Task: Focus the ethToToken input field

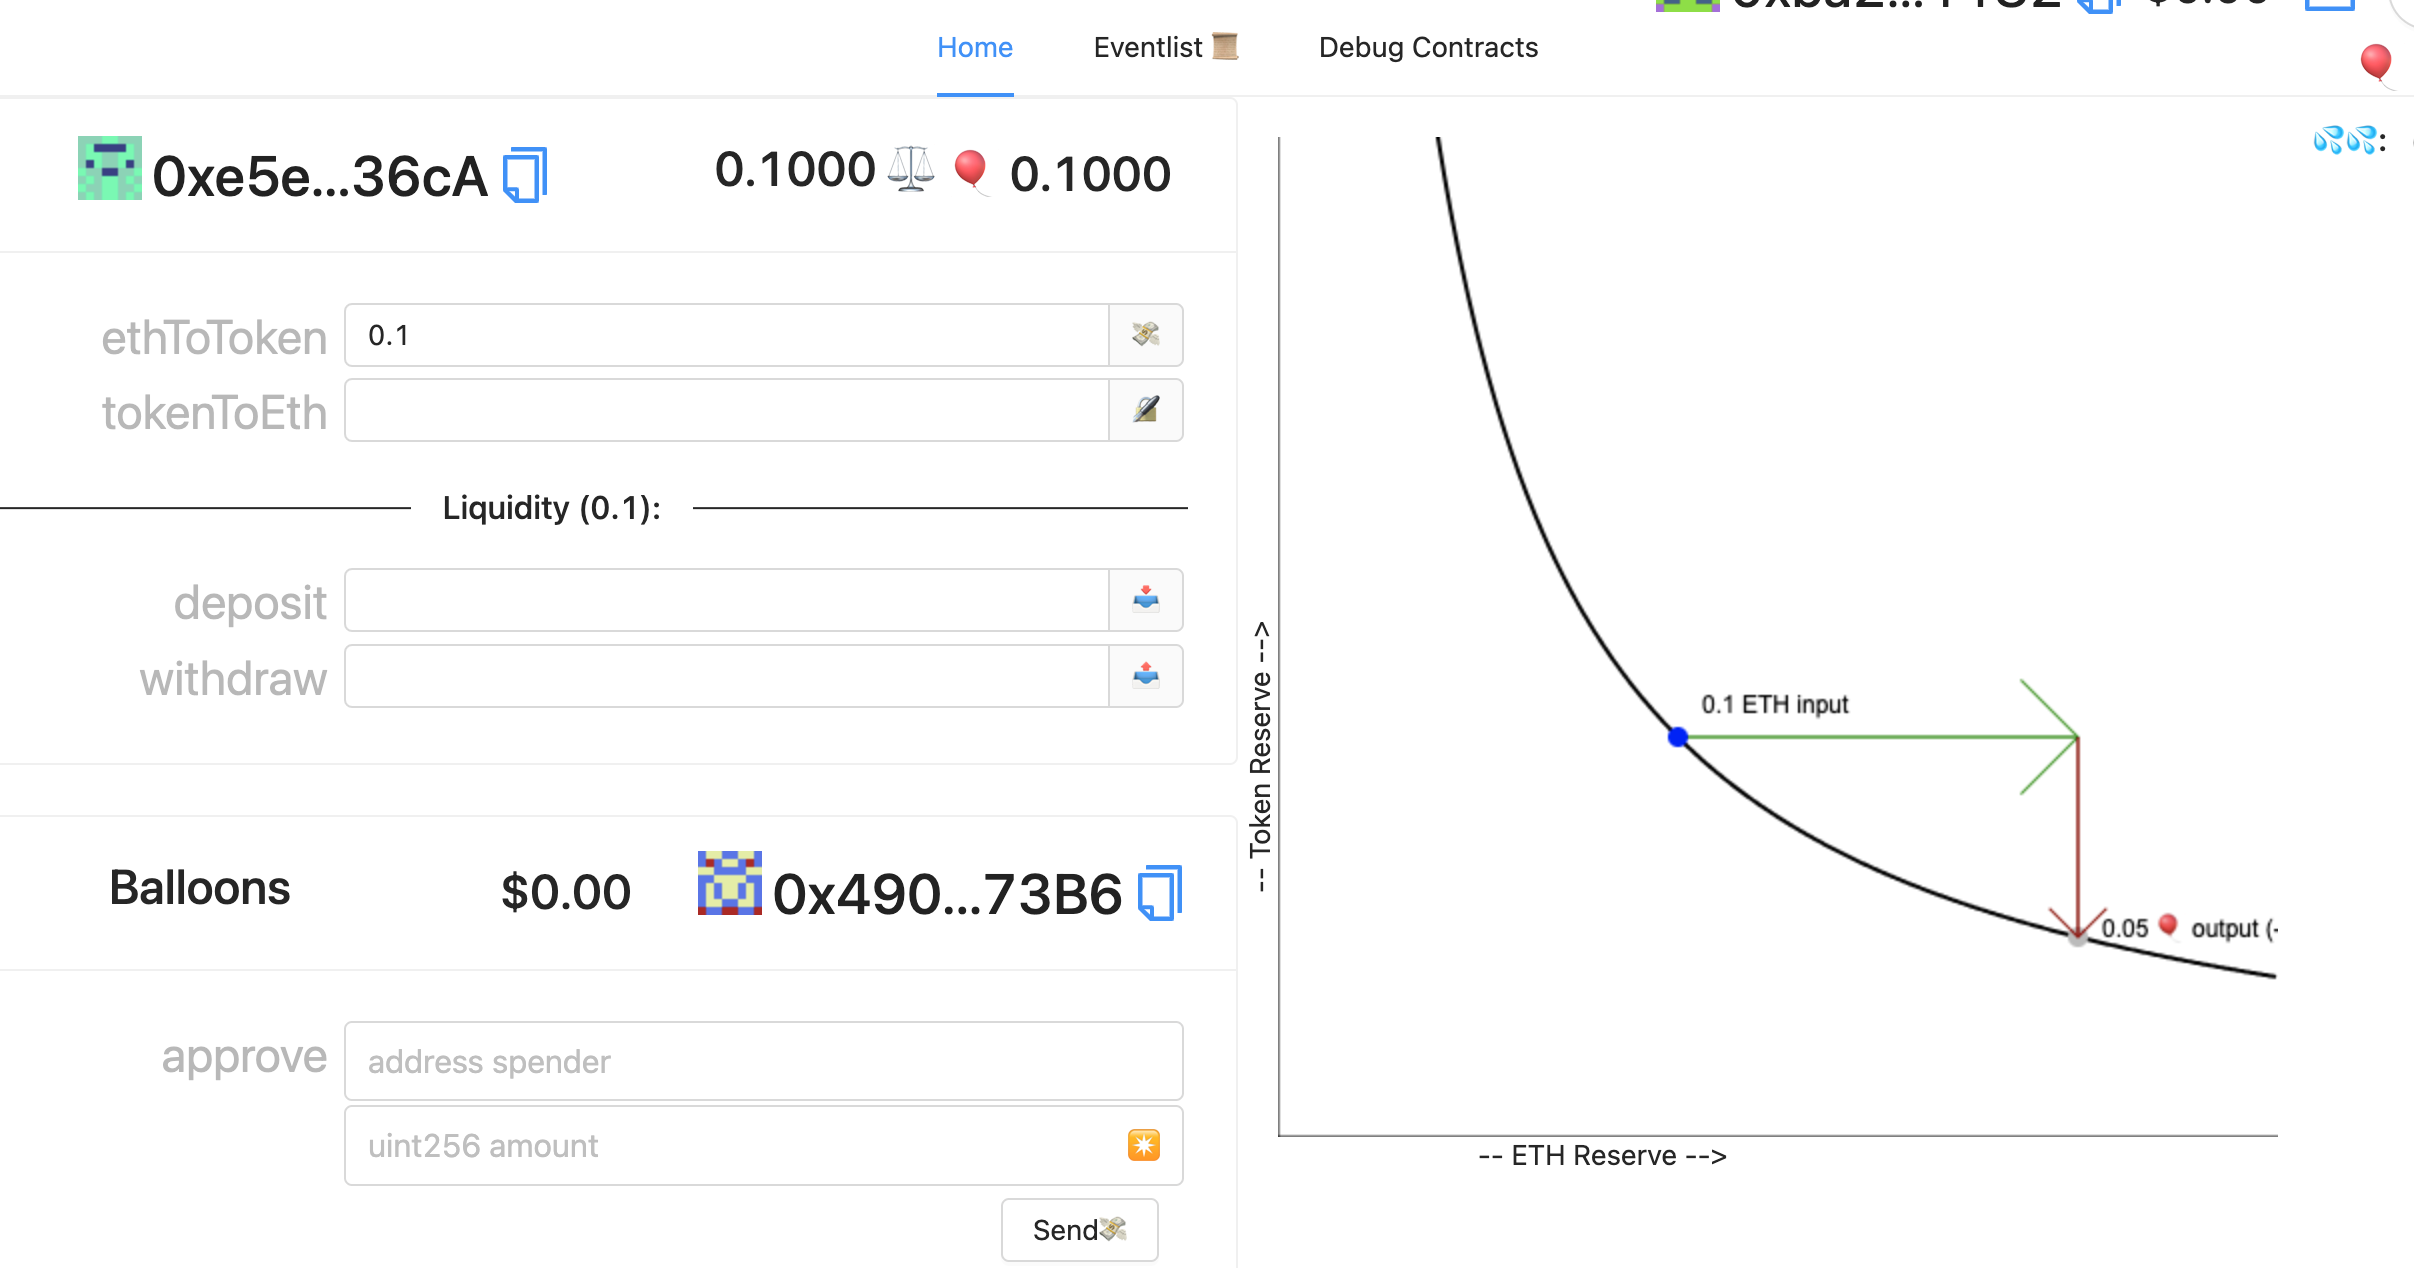Action: point(727,335)
